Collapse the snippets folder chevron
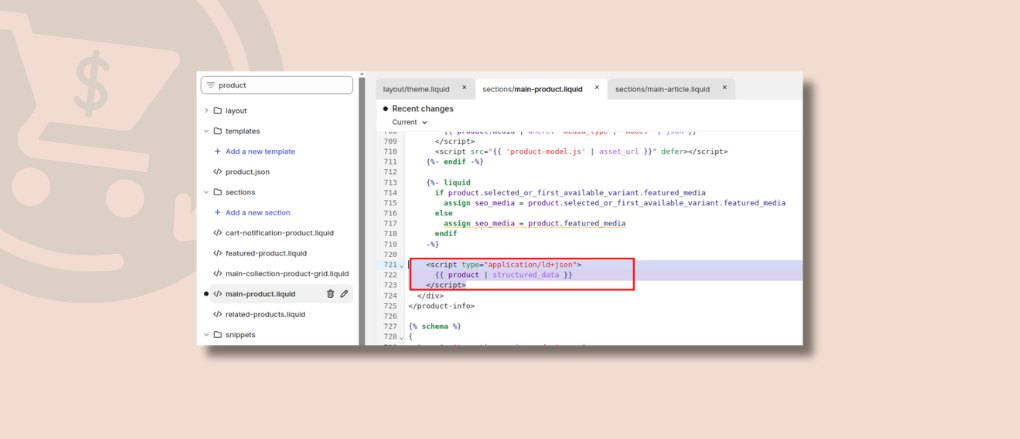Image resolution: width=1020 pixels, height=439 pixels. pyautogui.click(x=206, y=334)
